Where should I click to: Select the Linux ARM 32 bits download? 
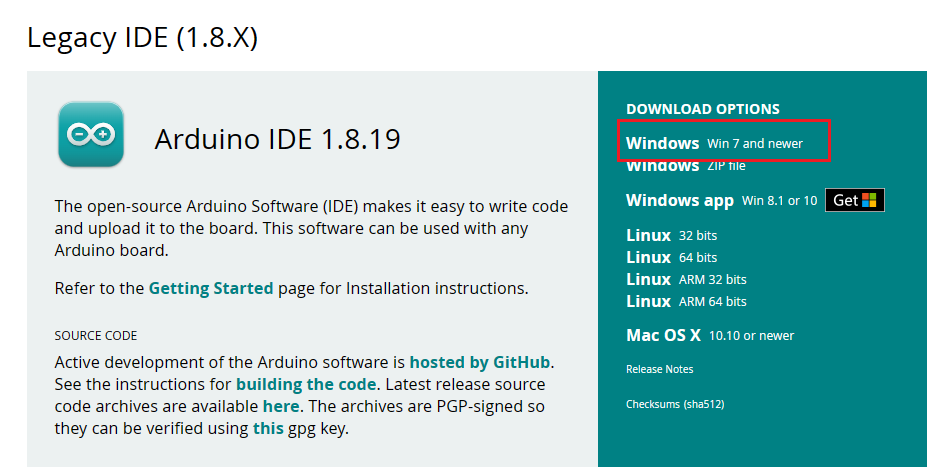(x=686, y=280)
